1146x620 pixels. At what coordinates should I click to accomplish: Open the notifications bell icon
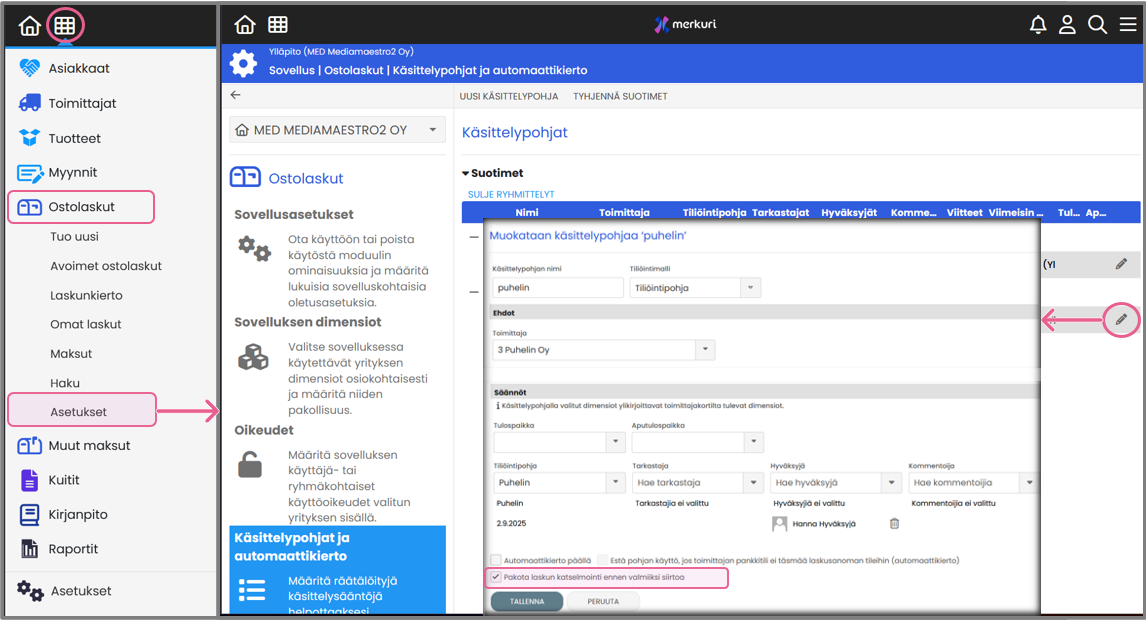point(1038,25)
